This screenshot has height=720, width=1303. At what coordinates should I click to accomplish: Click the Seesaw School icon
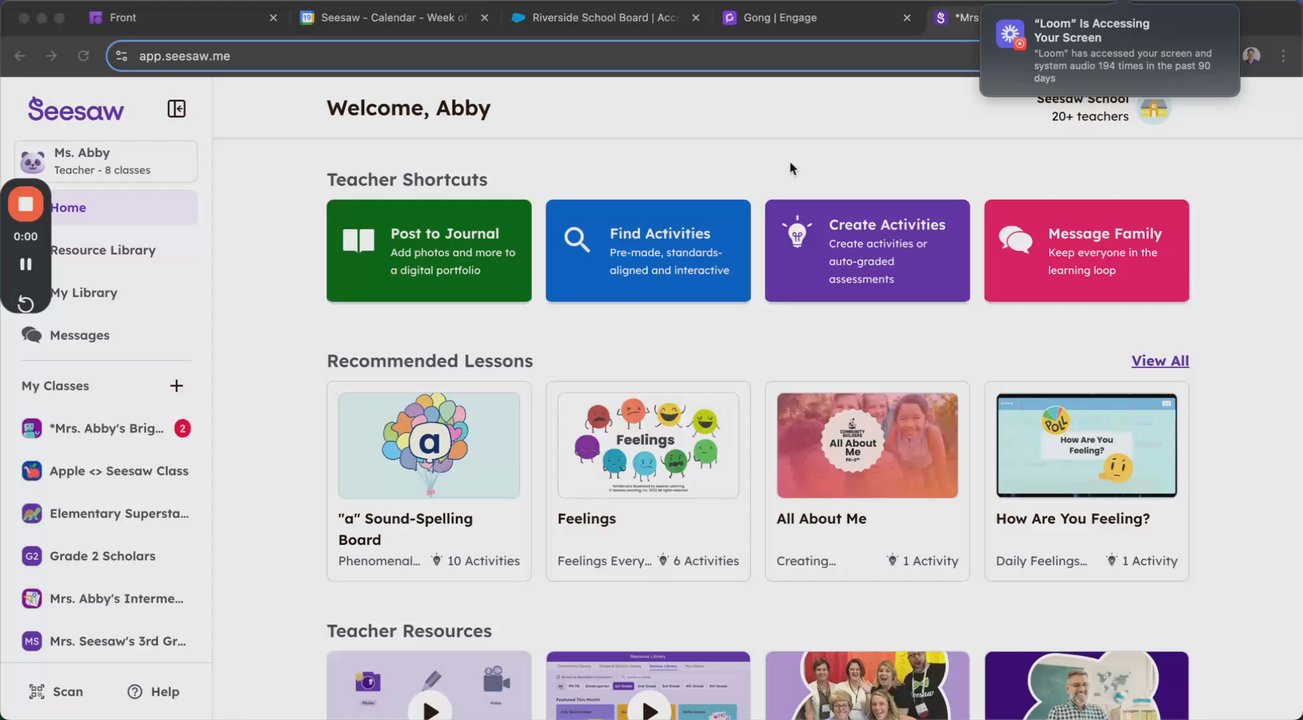(x=1154, y=109)
